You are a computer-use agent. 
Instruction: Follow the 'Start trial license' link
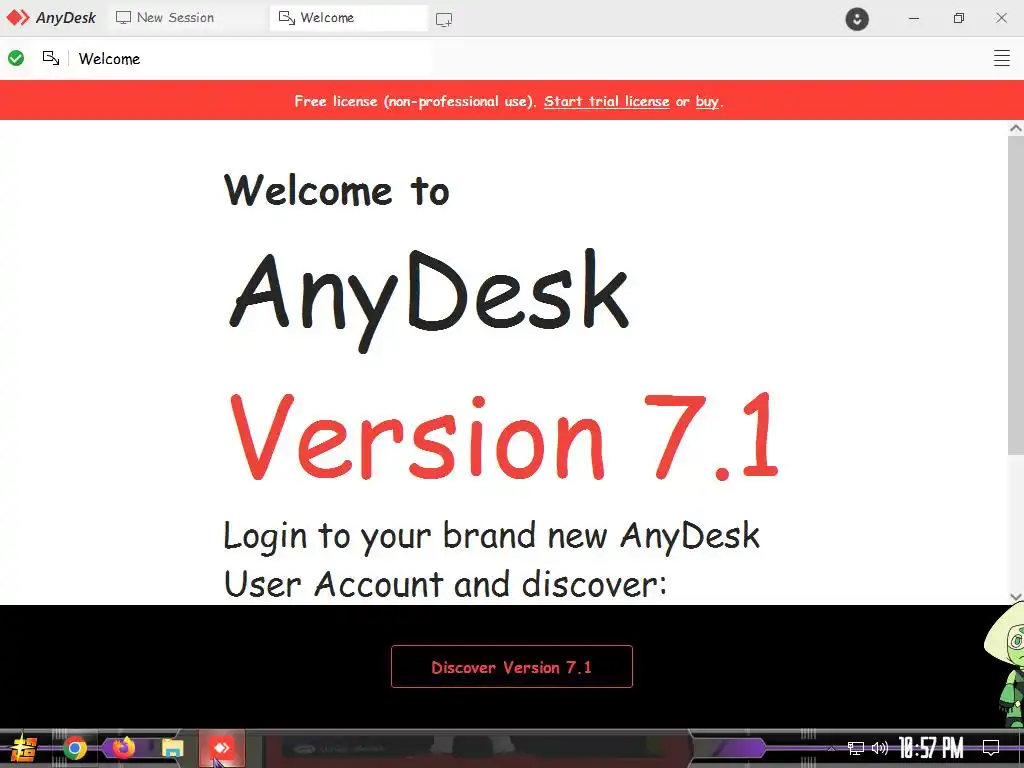[x=607, y=101]
